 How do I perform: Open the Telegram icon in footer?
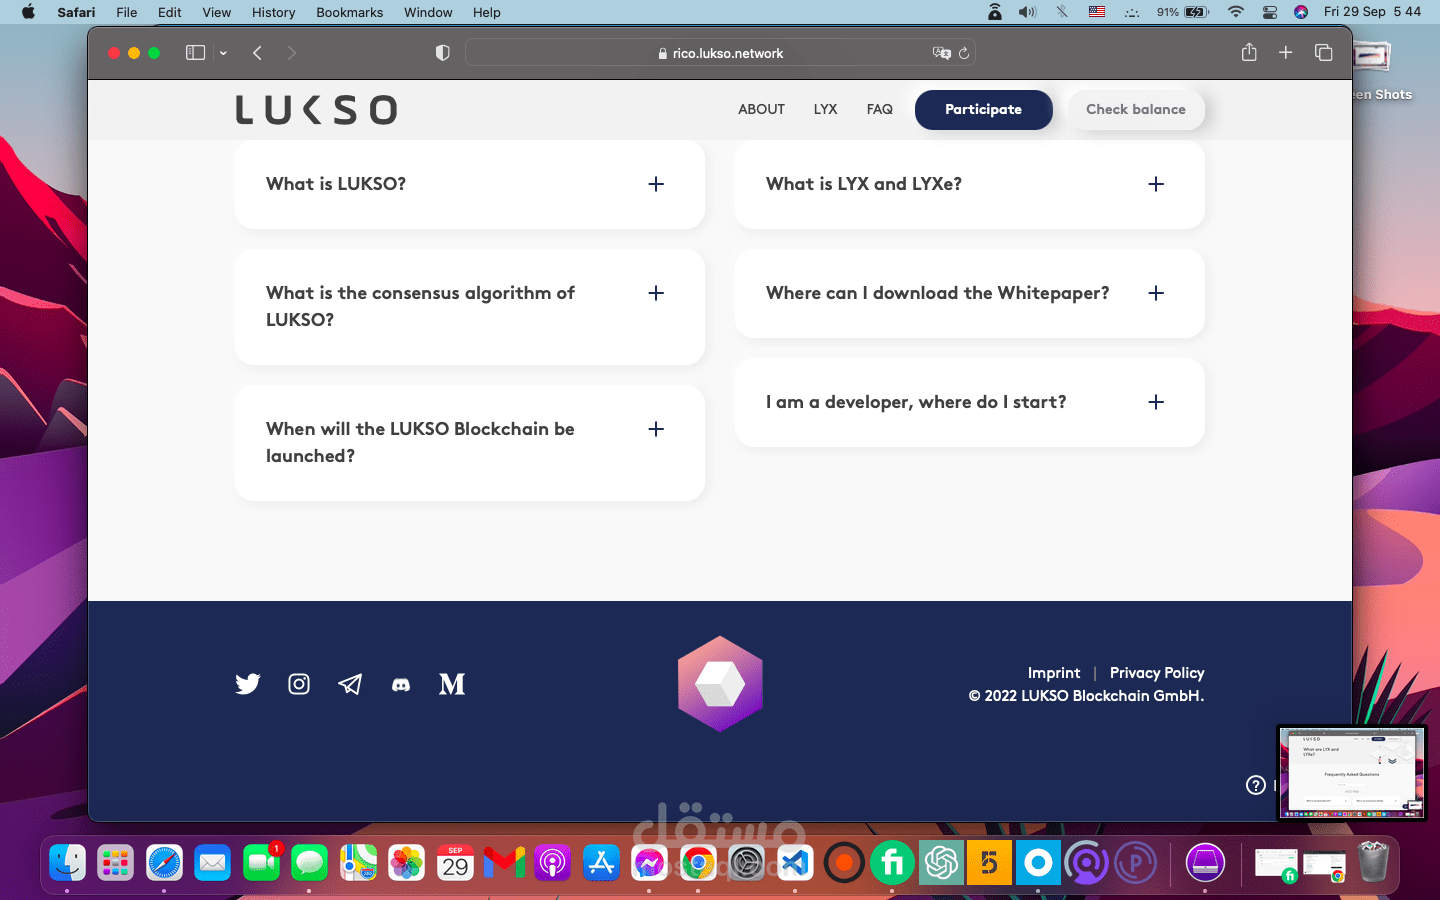point(350,684)
